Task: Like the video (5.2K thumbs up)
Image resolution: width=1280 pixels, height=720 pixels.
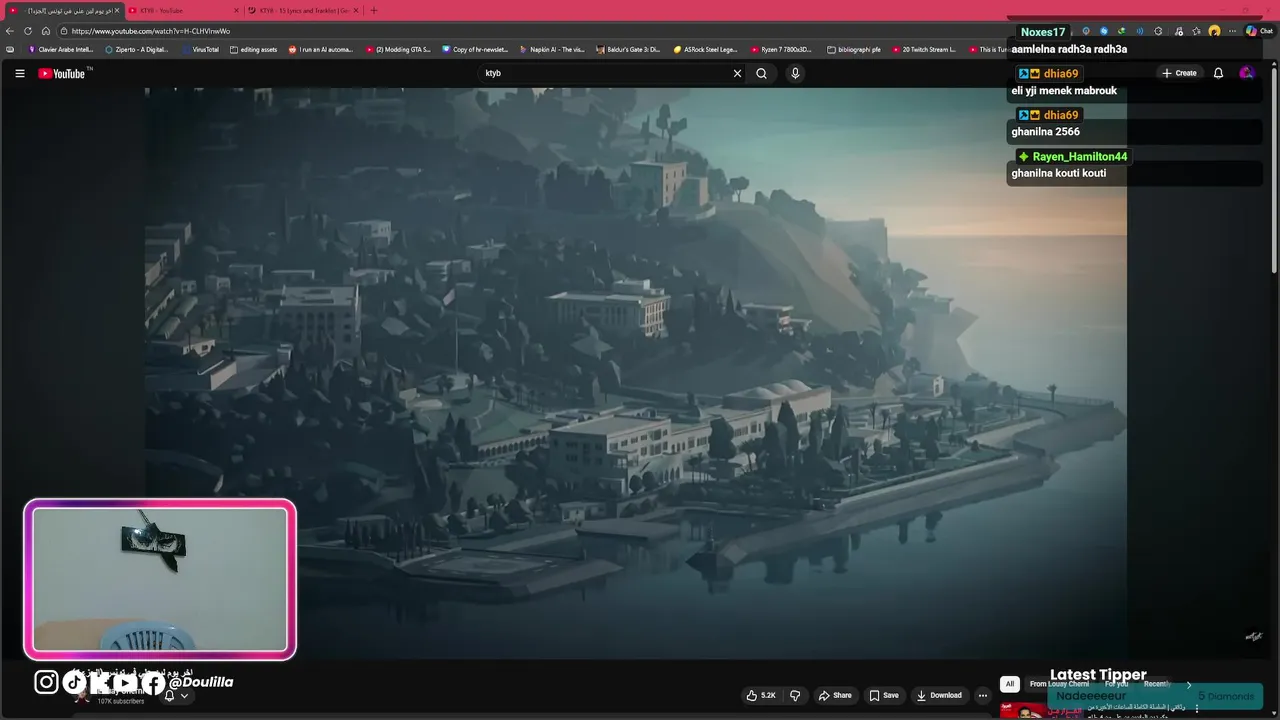Action: pos(762,695)
